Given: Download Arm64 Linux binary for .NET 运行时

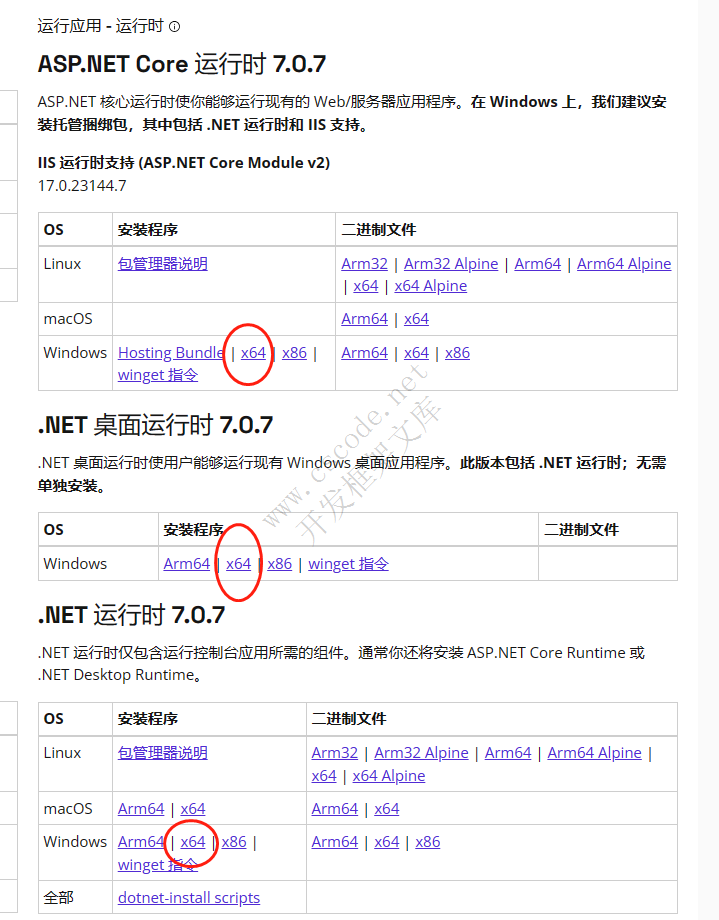Looking at the screenshot, I should click(x=508, y=753).
